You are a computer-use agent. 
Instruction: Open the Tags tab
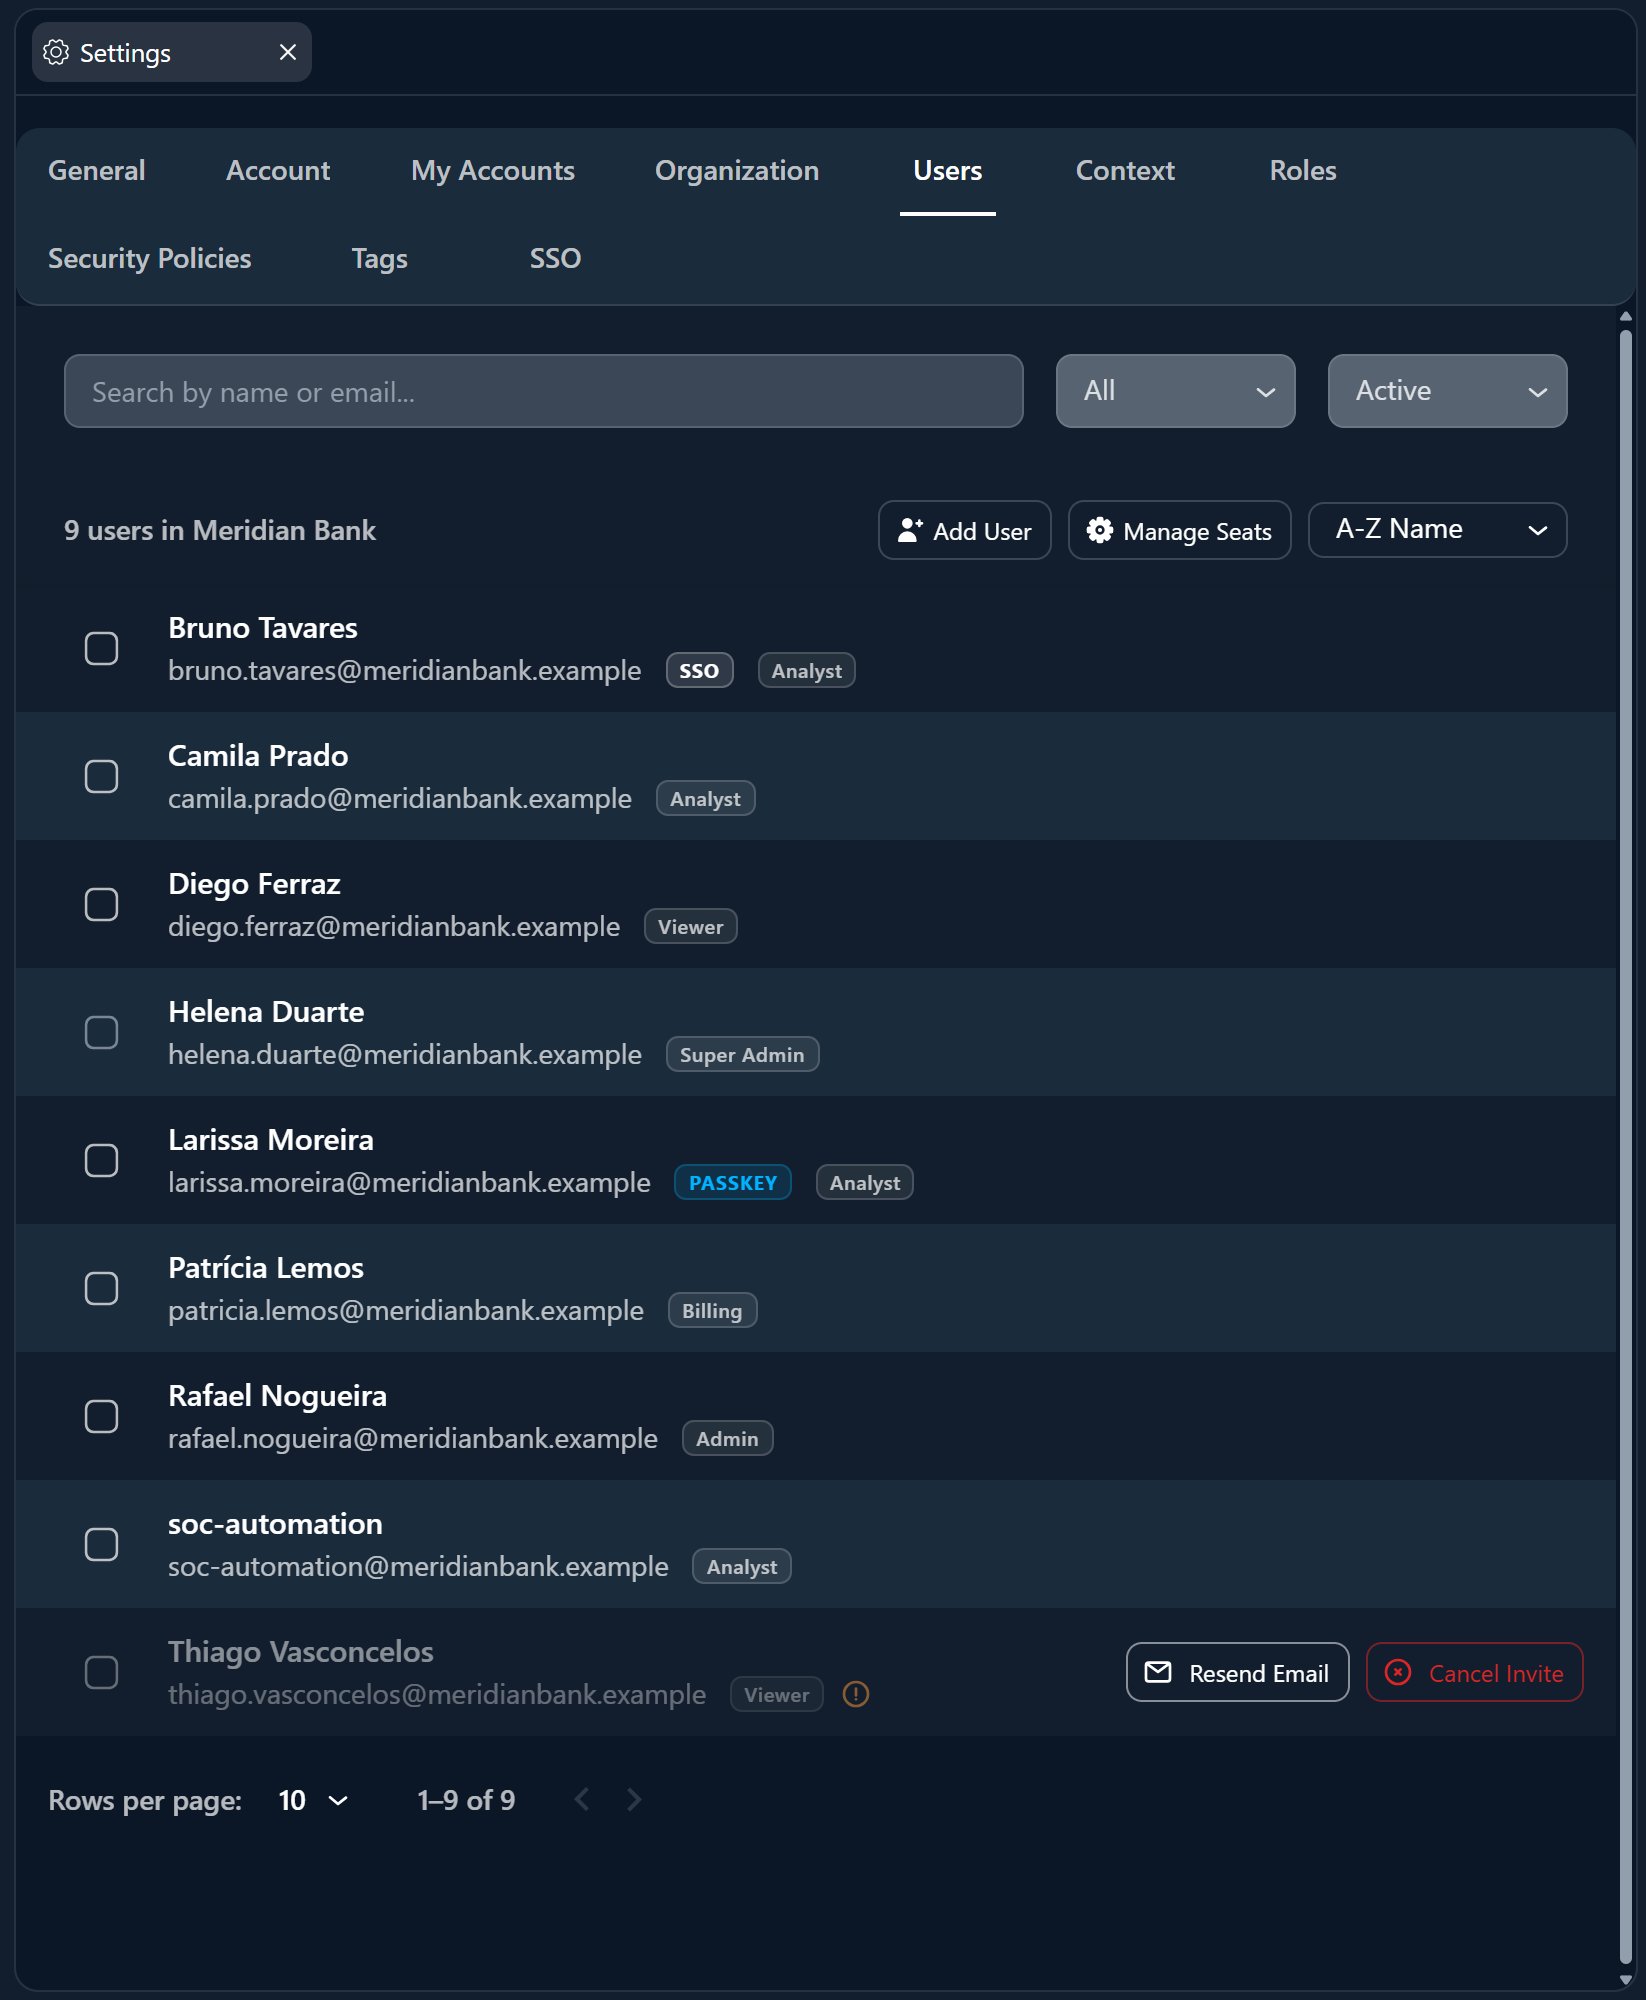pyautogui.click(x=380, y=259)
